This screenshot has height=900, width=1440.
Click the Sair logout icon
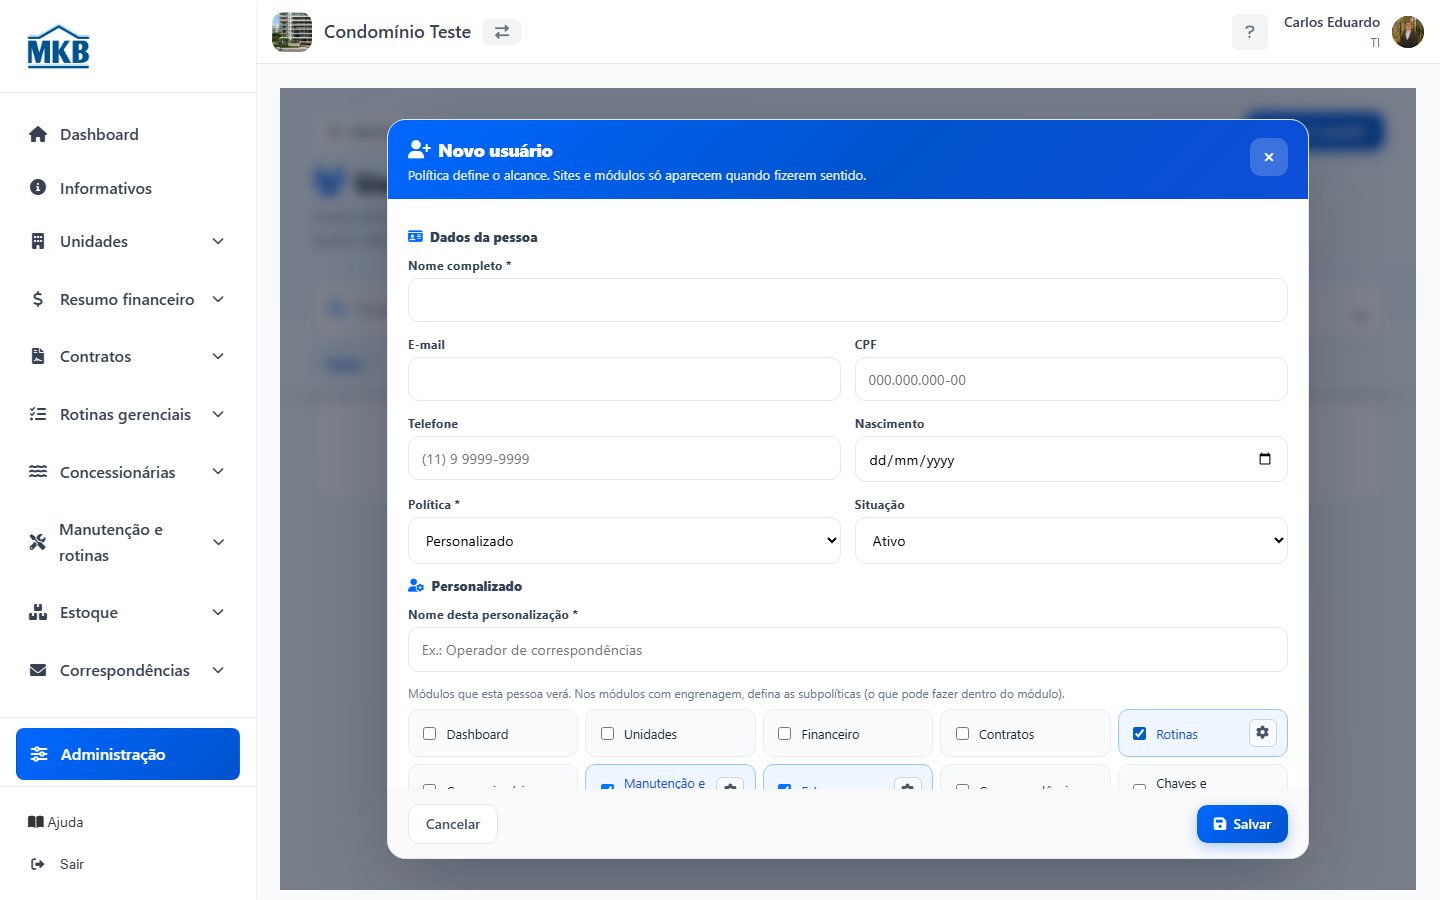coord(38,864)
